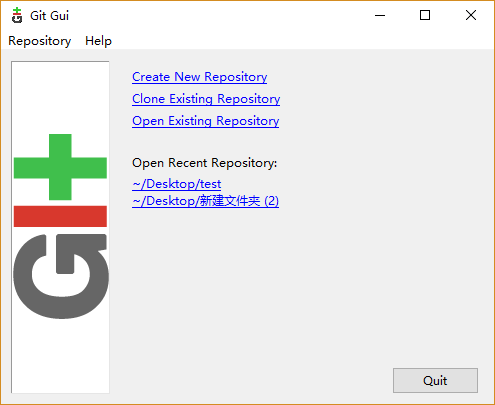The height and width of the screenshot is (405, 495).
Task: Click the Git Gui title bar icon
Action: click(x=17, y=15)
